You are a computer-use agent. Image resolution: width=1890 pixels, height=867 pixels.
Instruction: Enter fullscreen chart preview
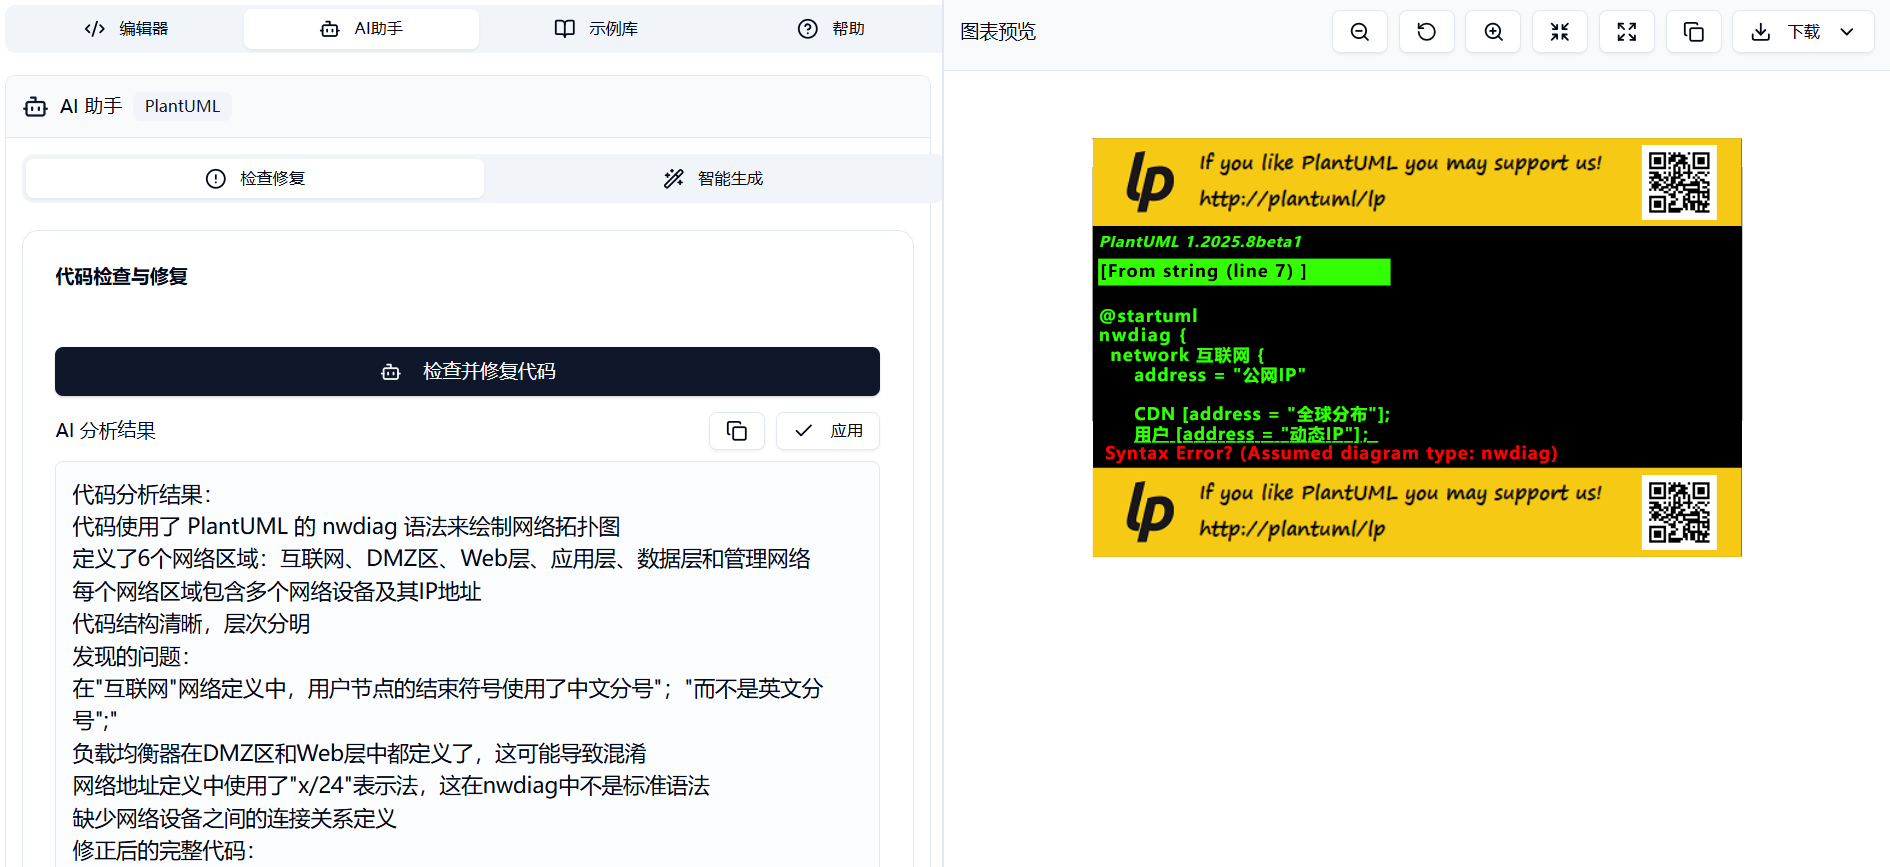coord(1627,32)
